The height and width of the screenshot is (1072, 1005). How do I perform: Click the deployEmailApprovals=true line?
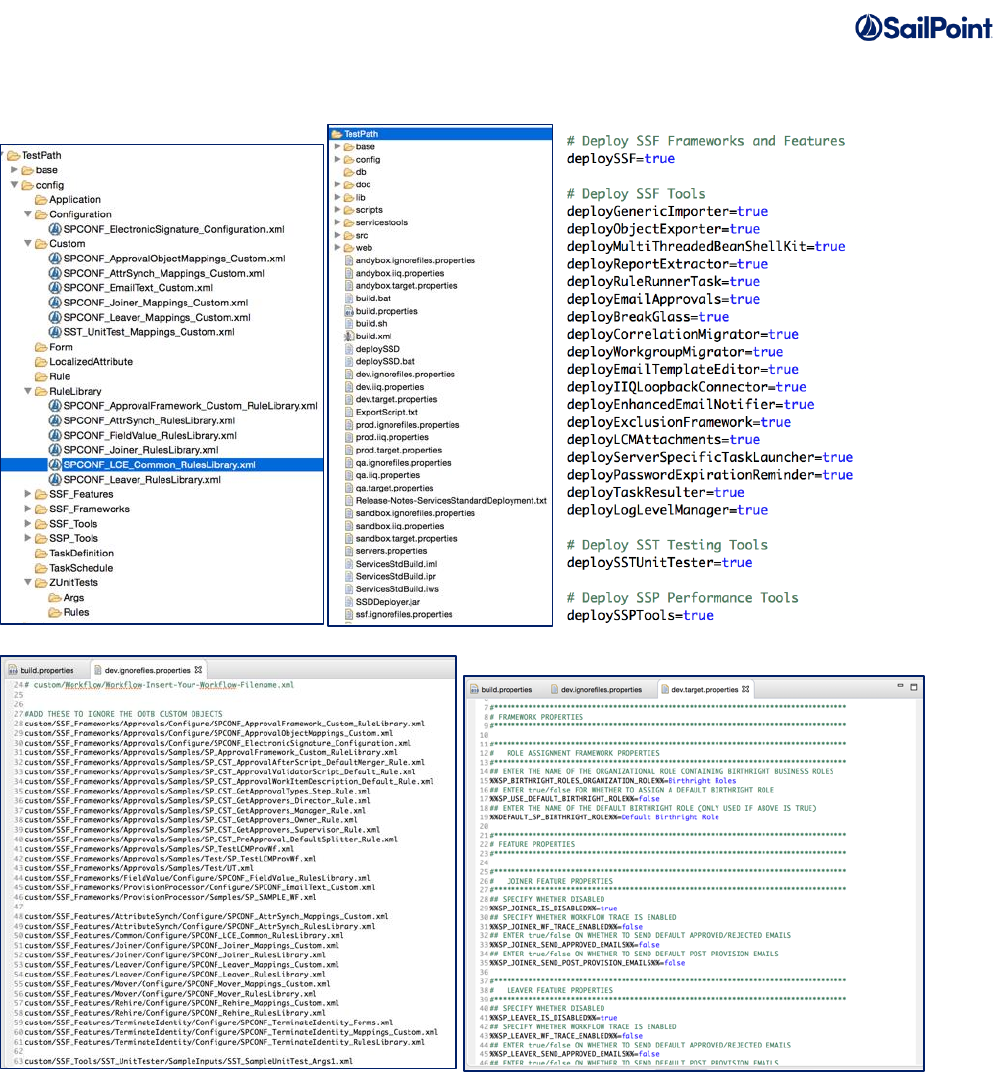tap(663, 299)
